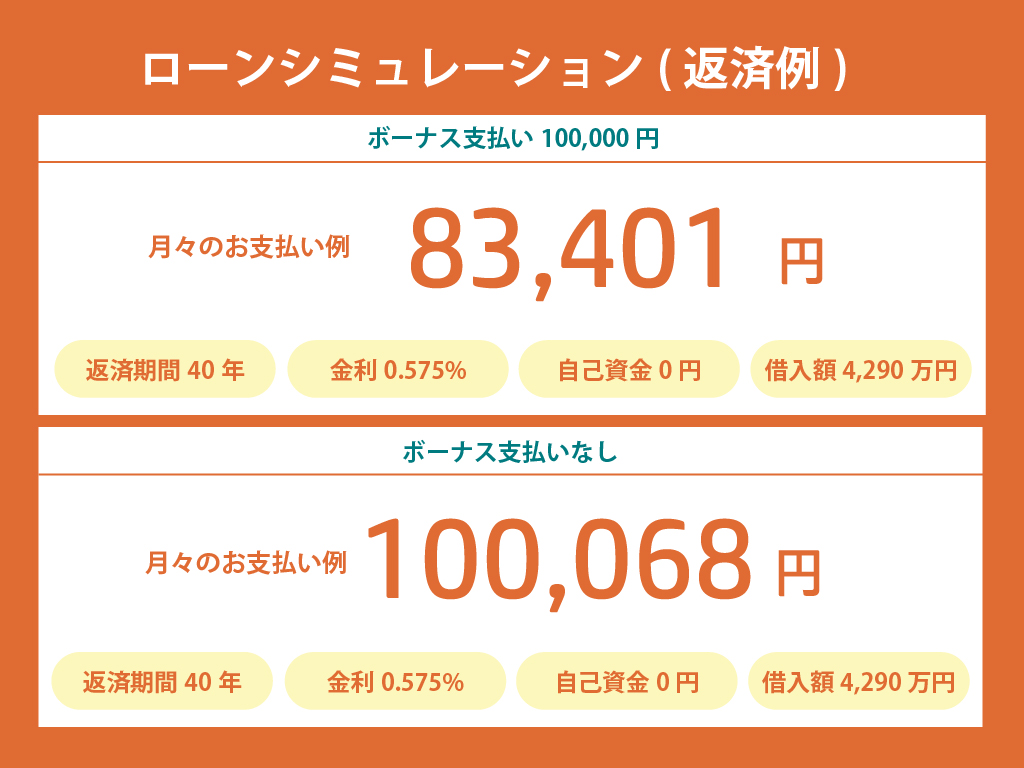
Task: Click 金利 0.575% pill in bonus section
Action: (x=398, y=370)
